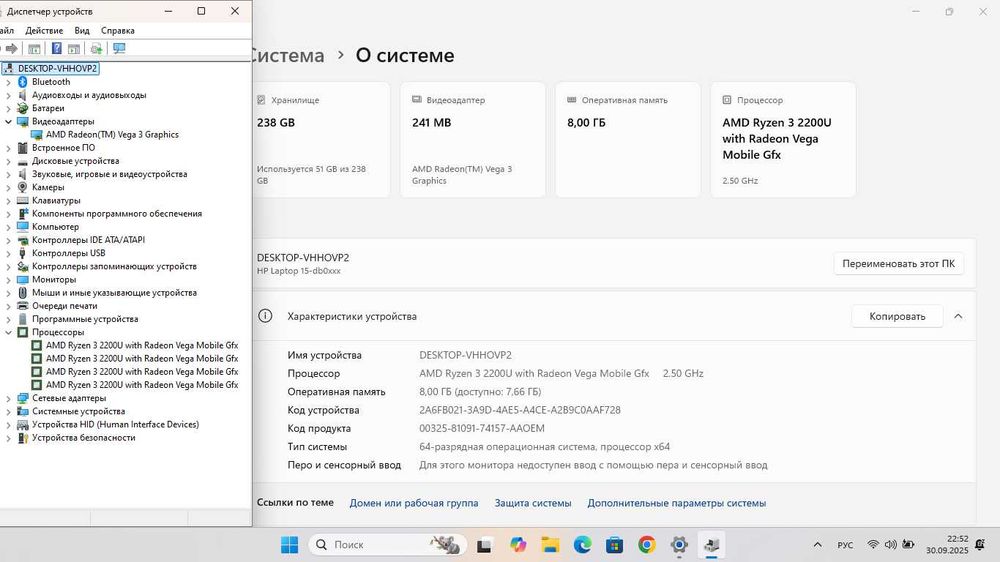Expand the Системные устройства node
Viewport: 1000px width, 562px height.
pos(8,411)
